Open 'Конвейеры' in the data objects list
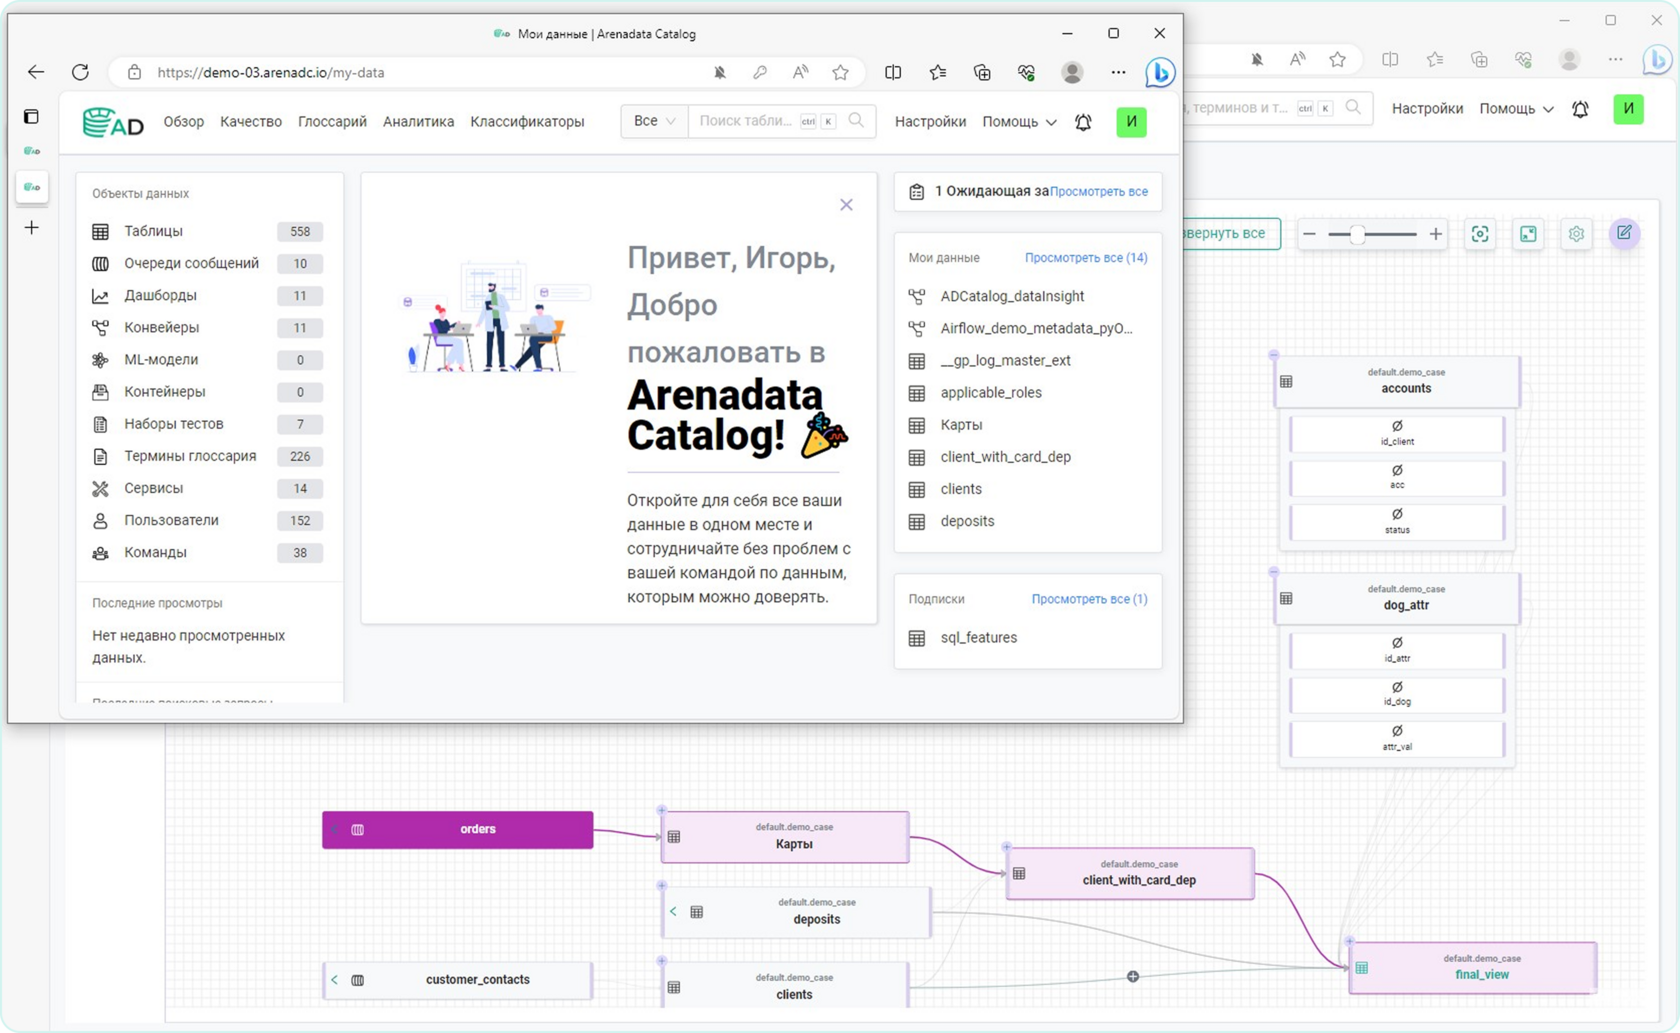 [208, 328]
